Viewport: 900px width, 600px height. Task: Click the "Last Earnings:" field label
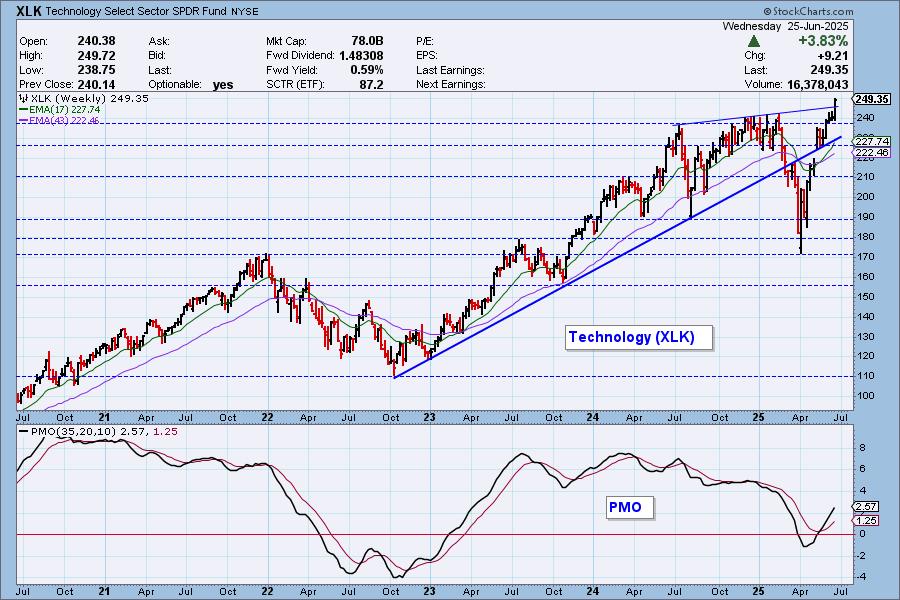coord(451,70)
